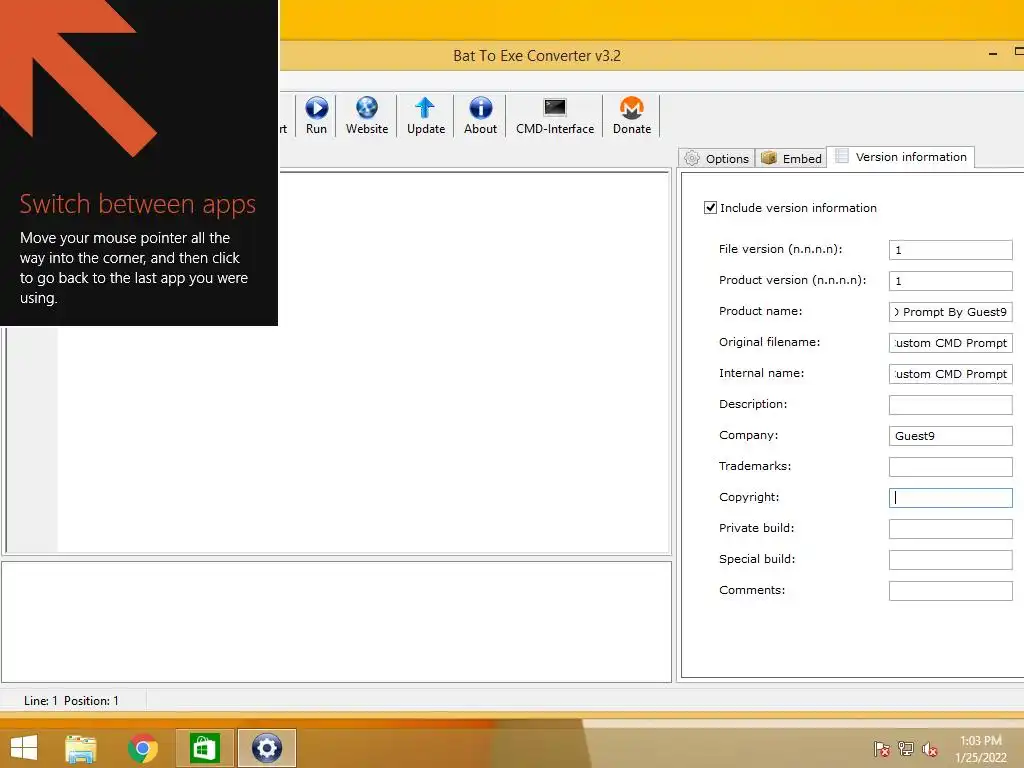Switch to the Options tab
This screenshot has height=768, width=1024.
click(717, 159)
